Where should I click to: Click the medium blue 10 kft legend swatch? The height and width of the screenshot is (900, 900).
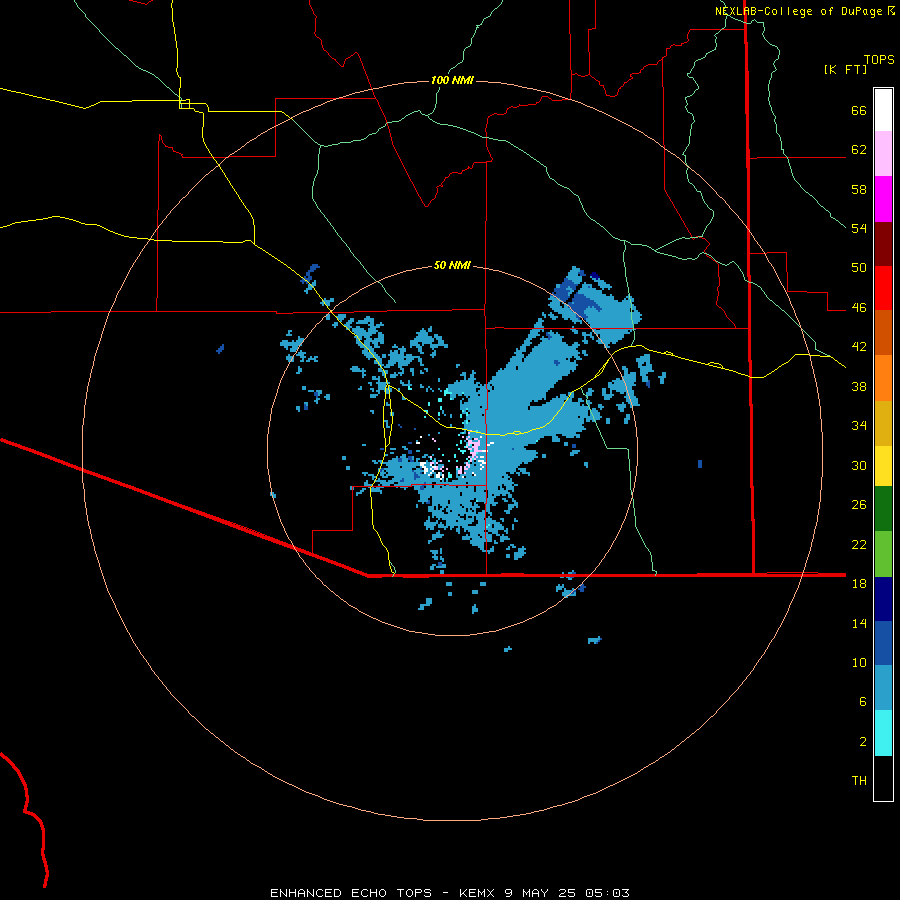(x=883, y=643)
